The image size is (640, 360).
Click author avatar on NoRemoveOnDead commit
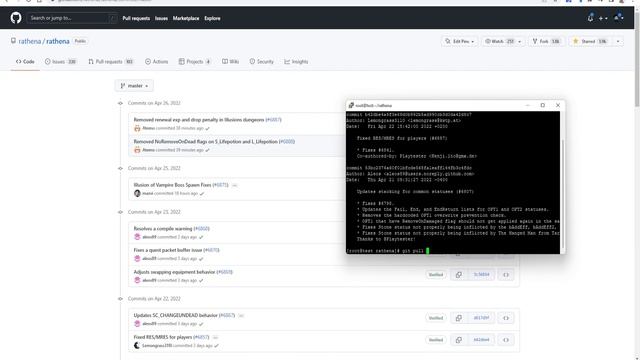point(137,150)
